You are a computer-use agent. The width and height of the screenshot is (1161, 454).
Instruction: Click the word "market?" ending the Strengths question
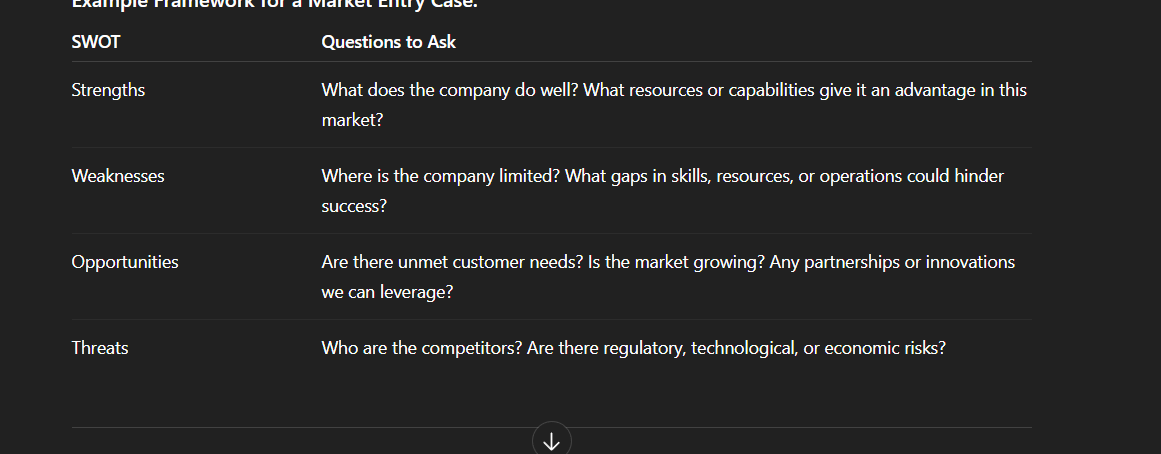[x=352, y=120]
